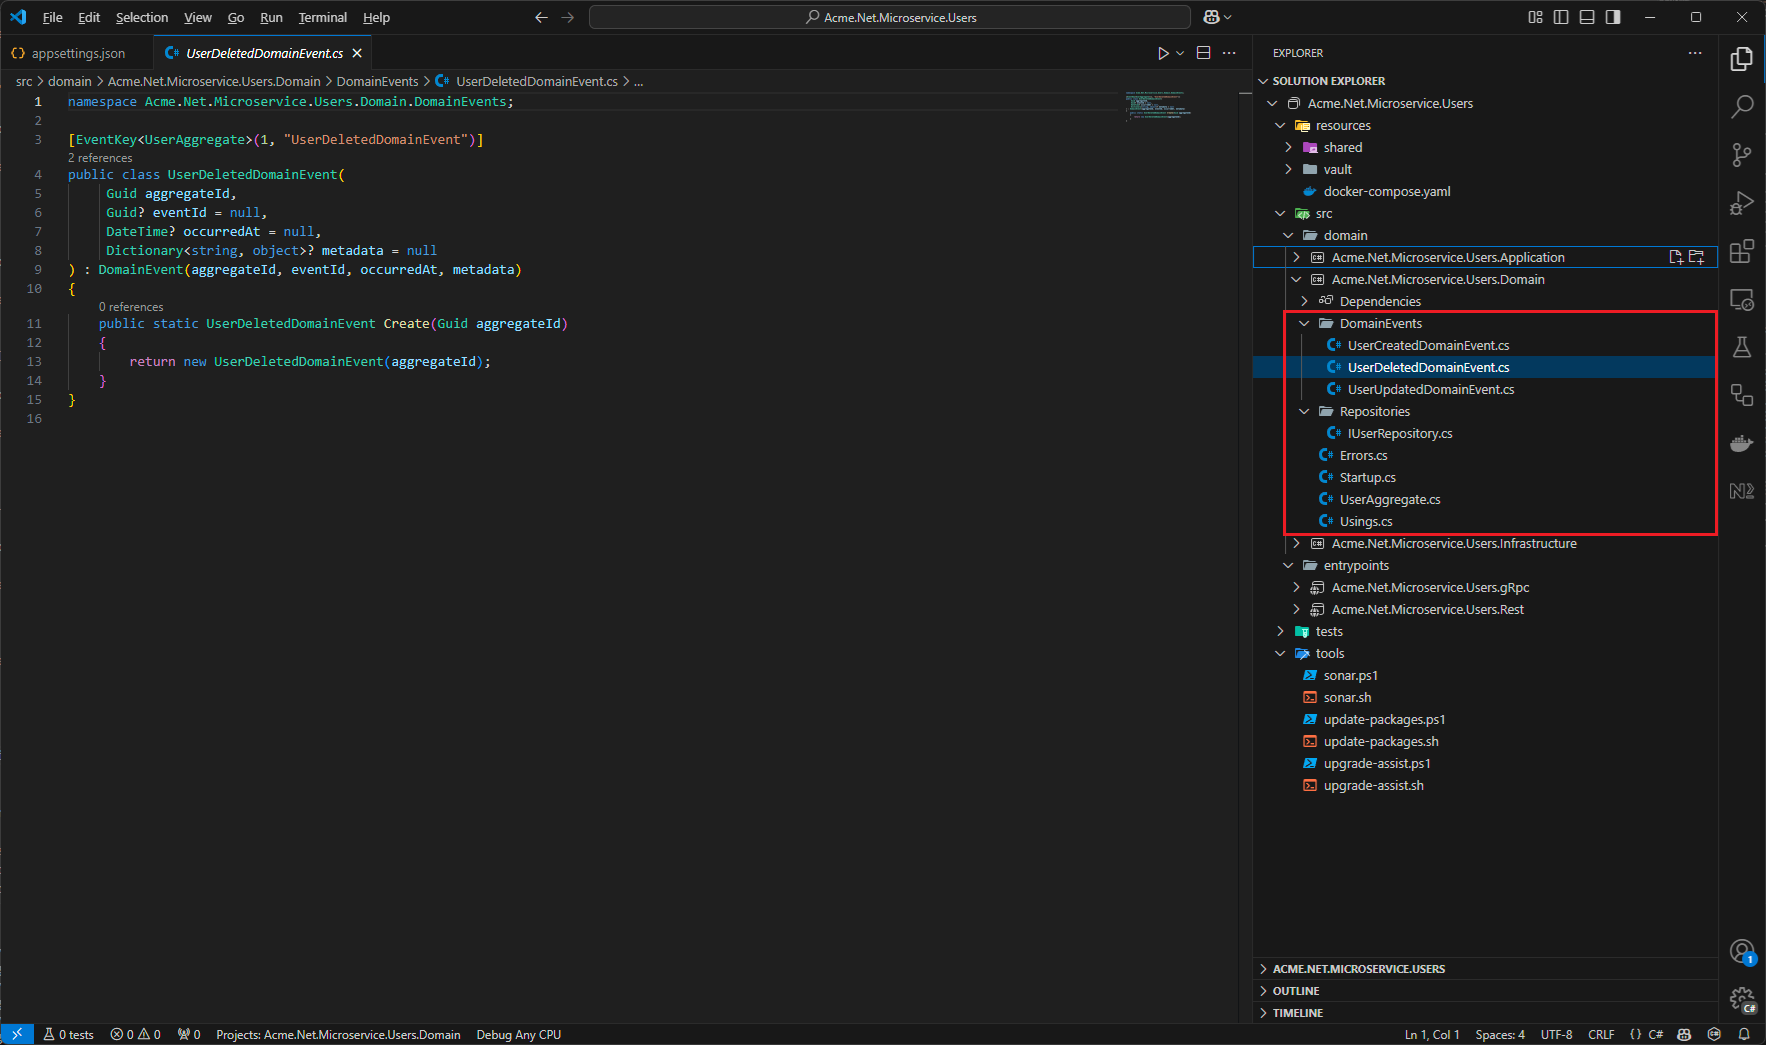The height and width of the screenshot is (1045, 1766).
Task: Open the Run and Debug view icon
Action: 1741,203
